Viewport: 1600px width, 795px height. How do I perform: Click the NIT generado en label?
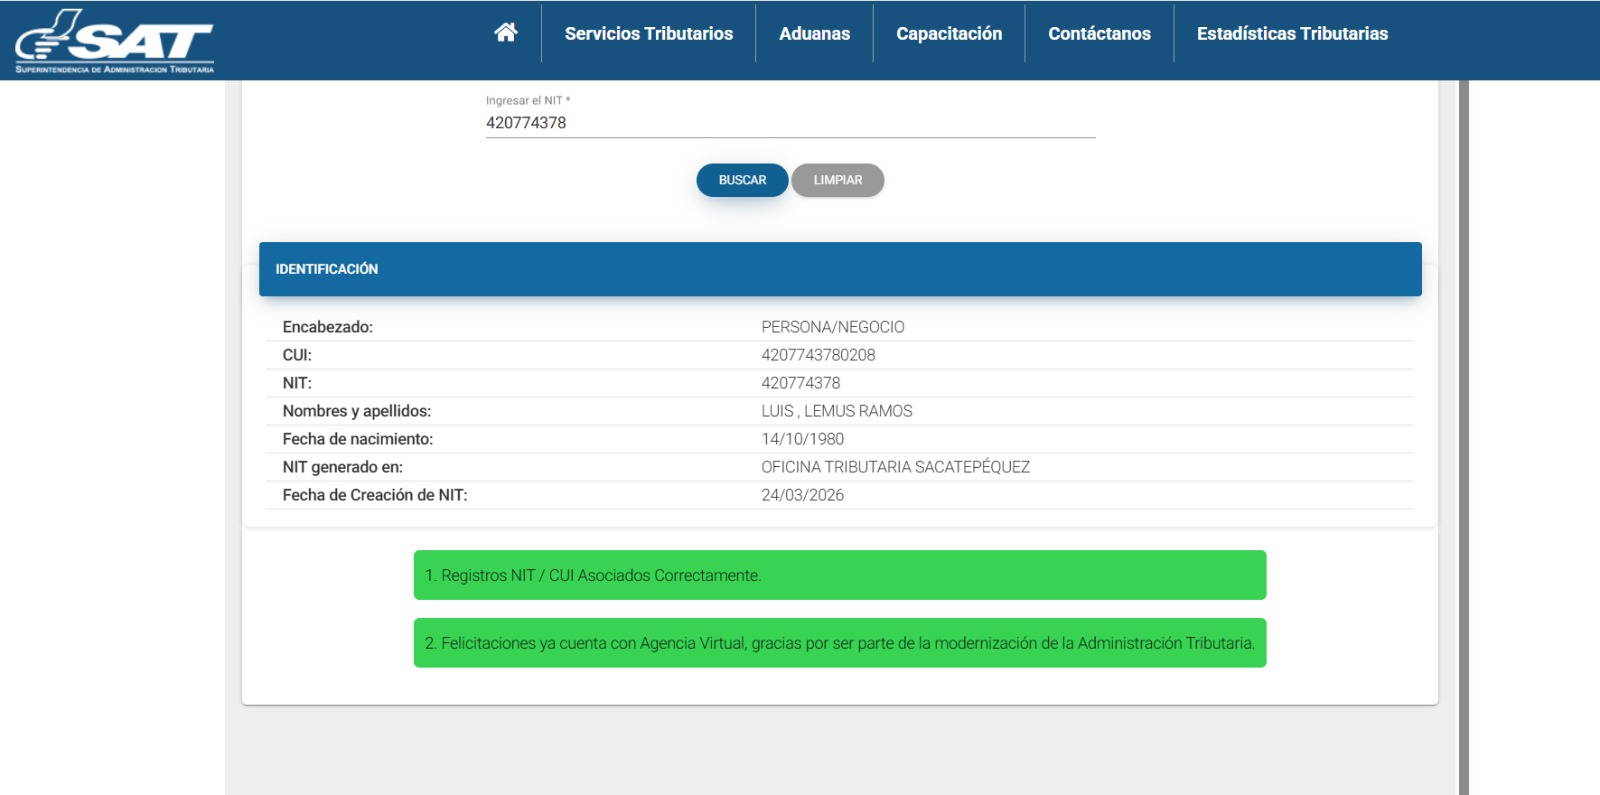tap(343, 467)
